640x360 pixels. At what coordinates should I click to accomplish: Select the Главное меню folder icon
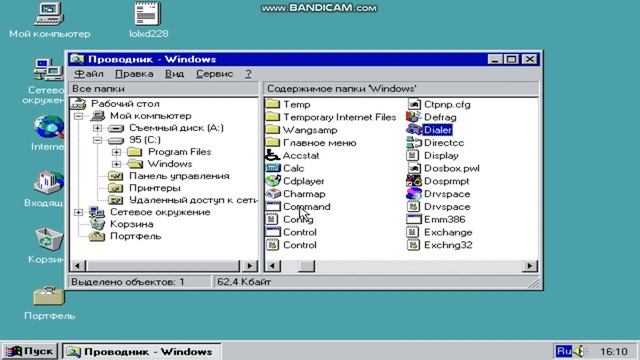pos(272,142)
